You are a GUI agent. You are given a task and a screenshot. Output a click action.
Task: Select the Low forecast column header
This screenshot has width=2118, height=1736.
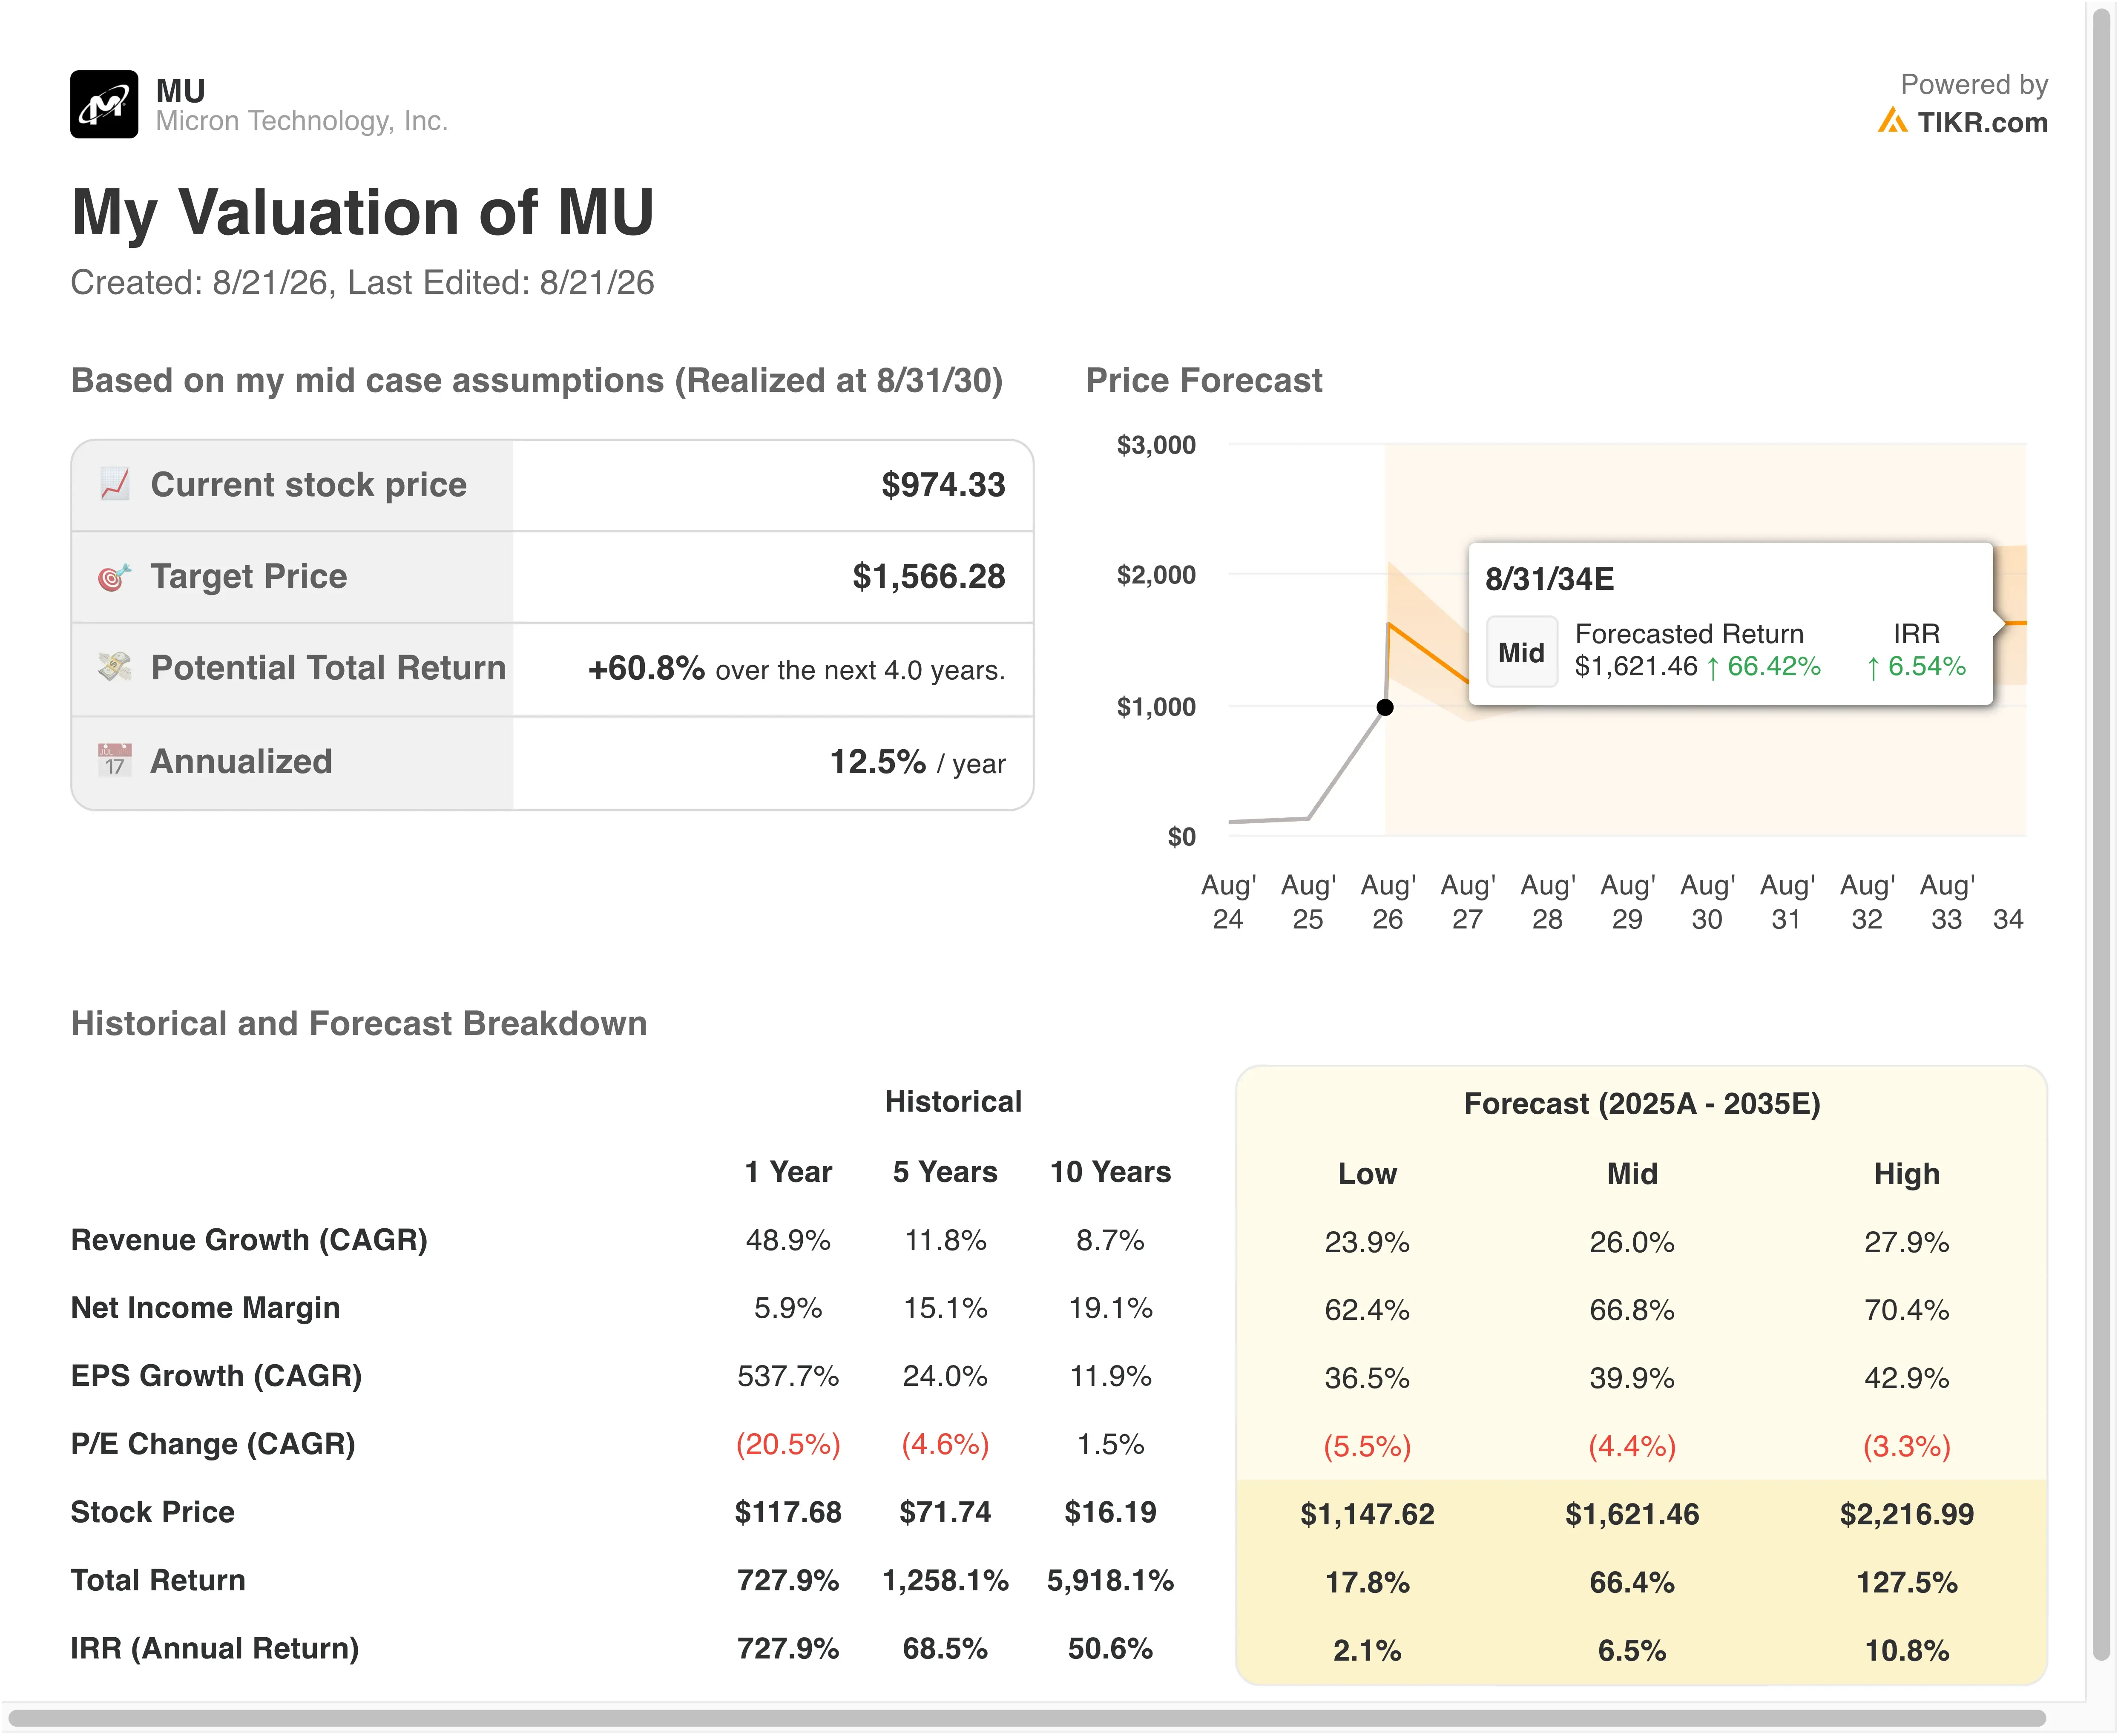point(1367,1173)
